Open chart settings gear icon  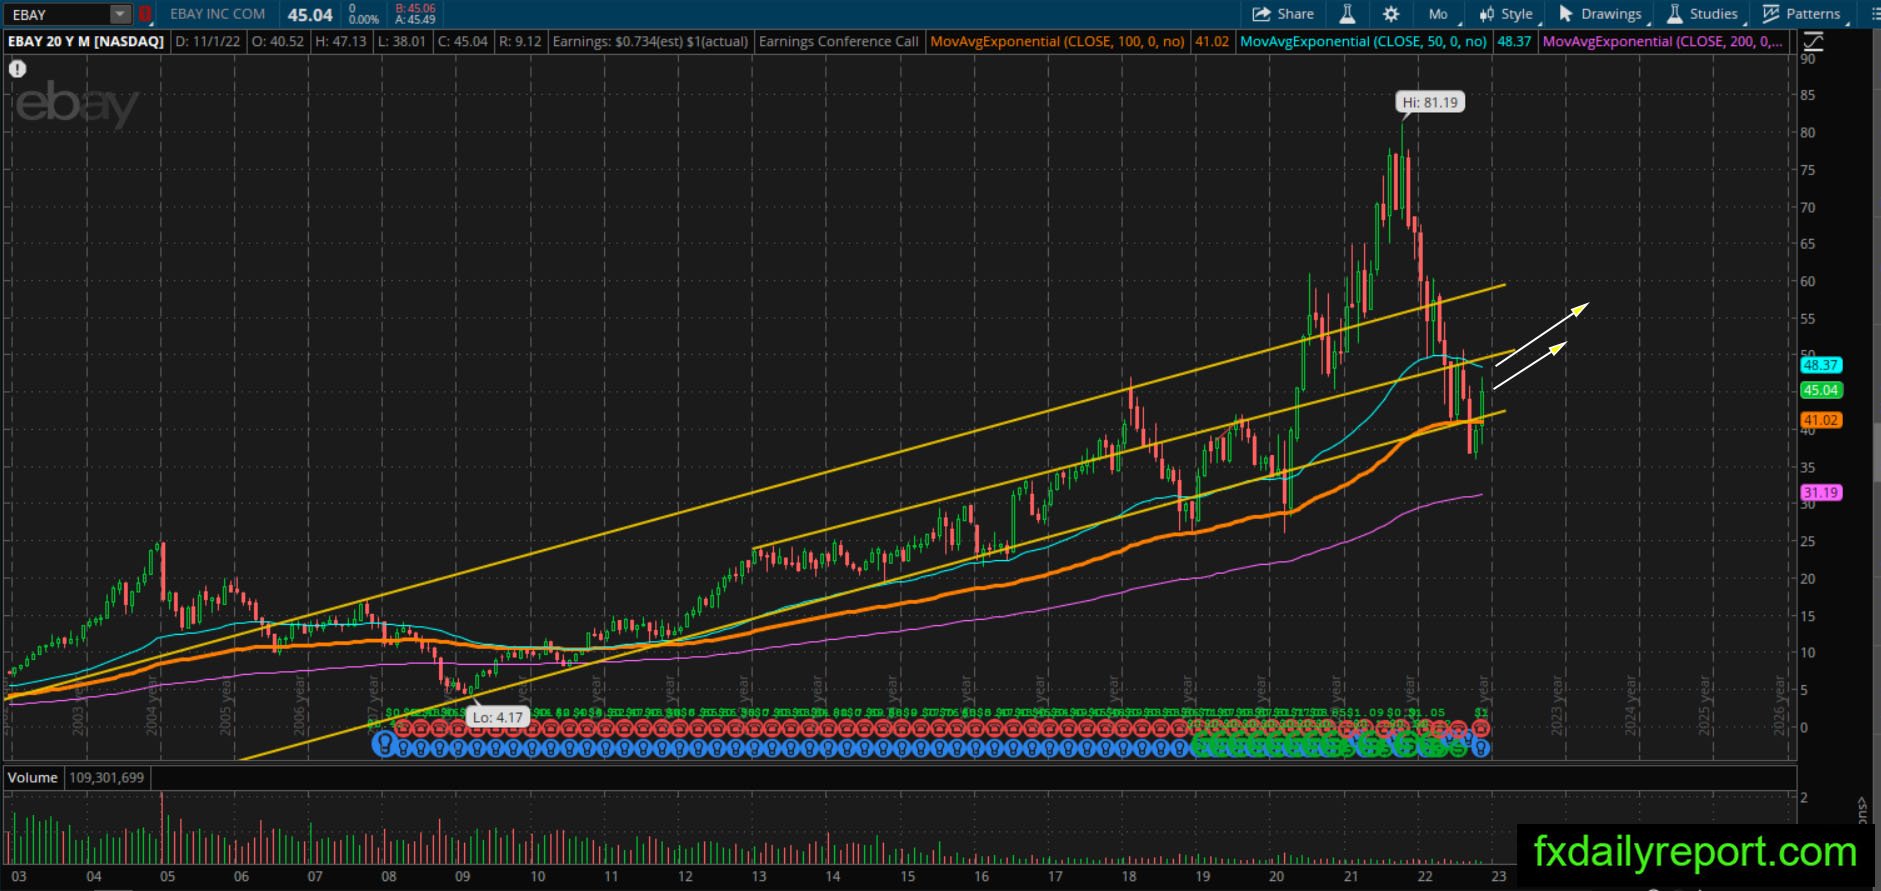pos(1391,14)
